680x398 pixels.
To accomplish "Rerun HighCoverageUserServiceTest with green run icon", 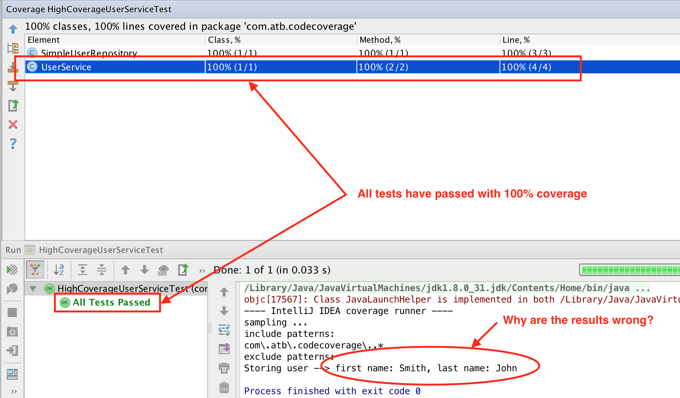I will (x=12, y=270).
